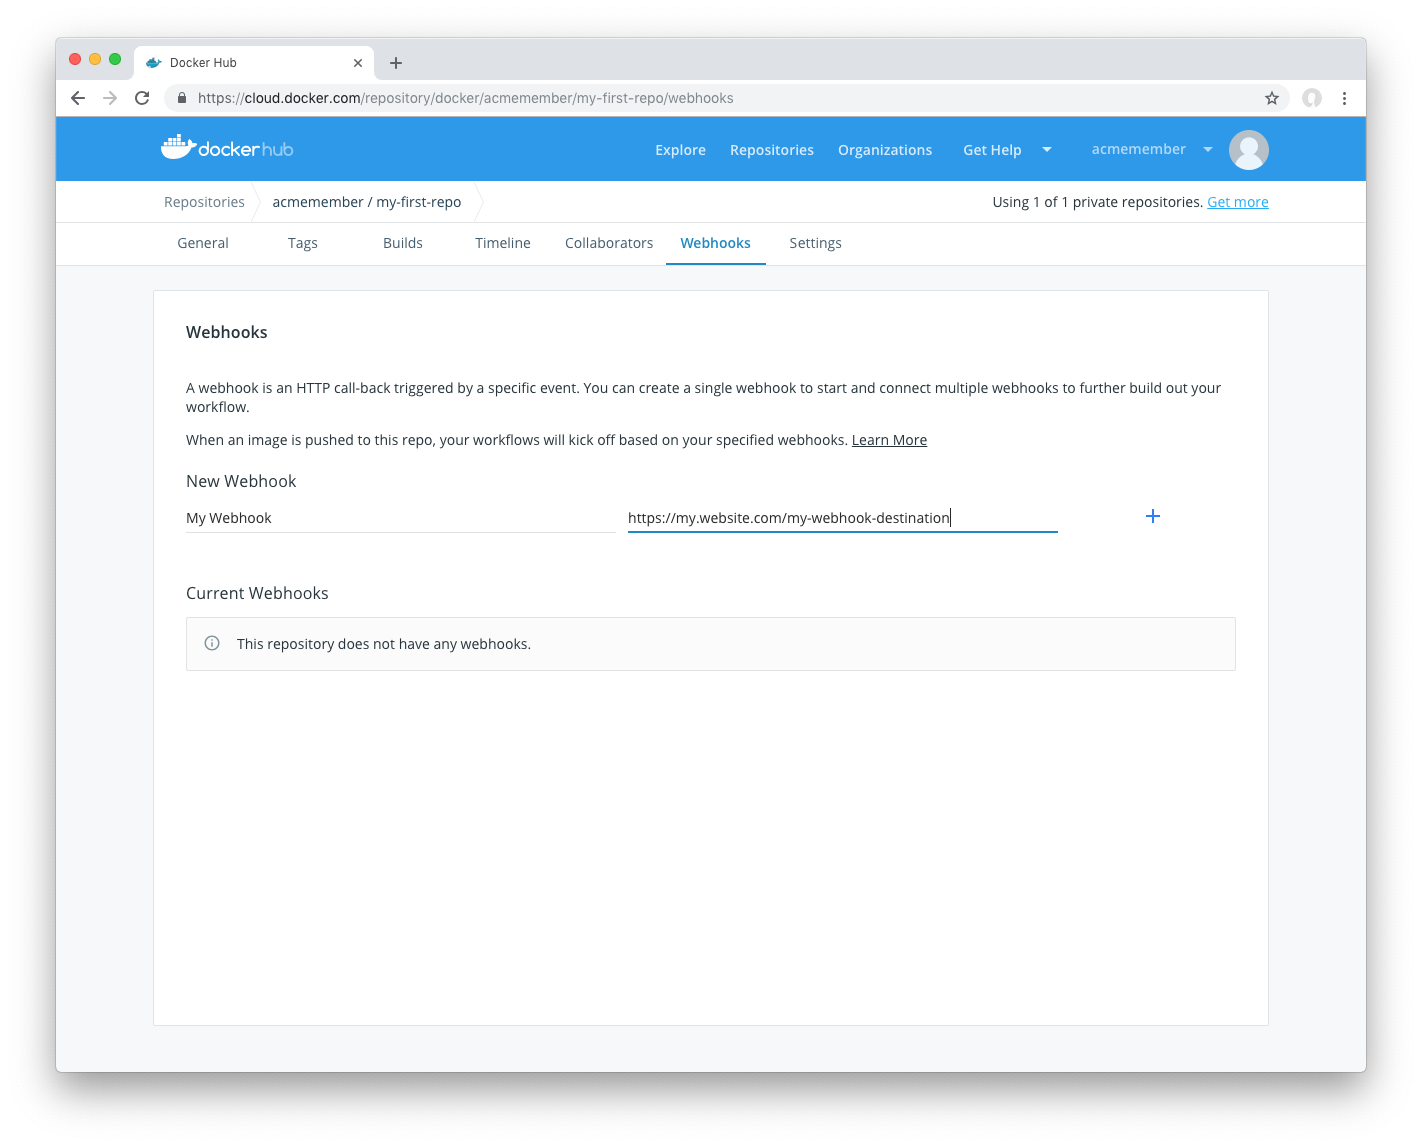1422x1146 pixels.
Task: Click the reload page icon
Action: (142, 98)
